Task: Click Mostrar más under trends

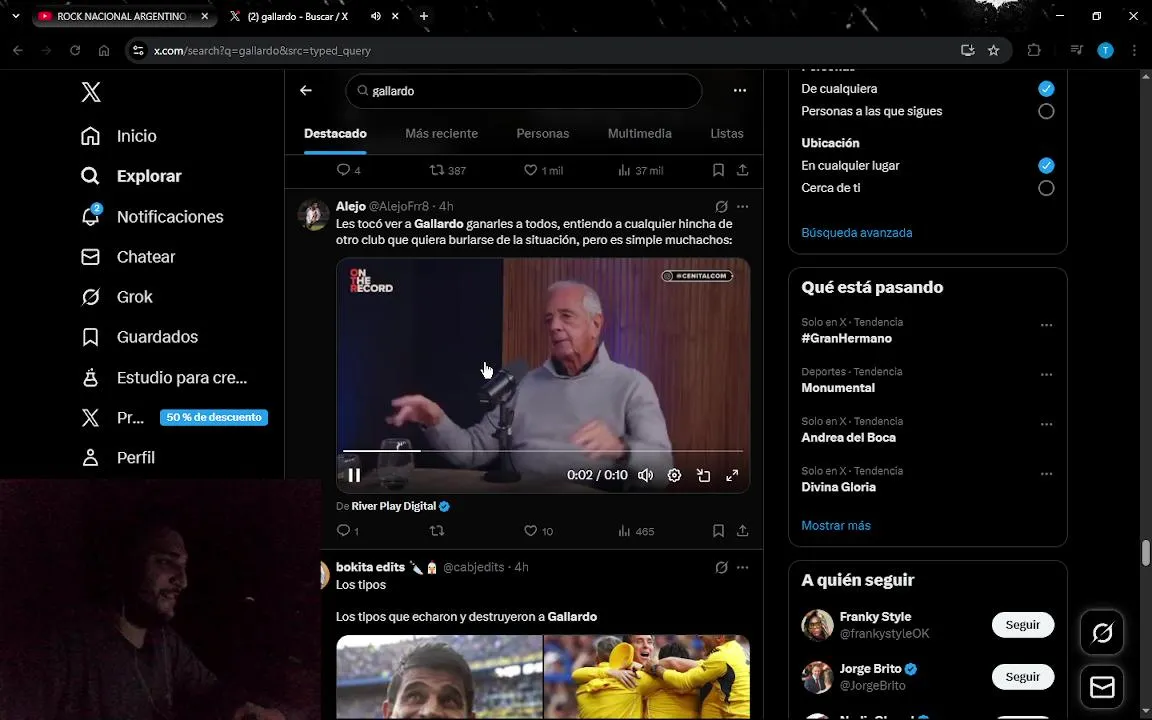Action: (x=836, y=526)
